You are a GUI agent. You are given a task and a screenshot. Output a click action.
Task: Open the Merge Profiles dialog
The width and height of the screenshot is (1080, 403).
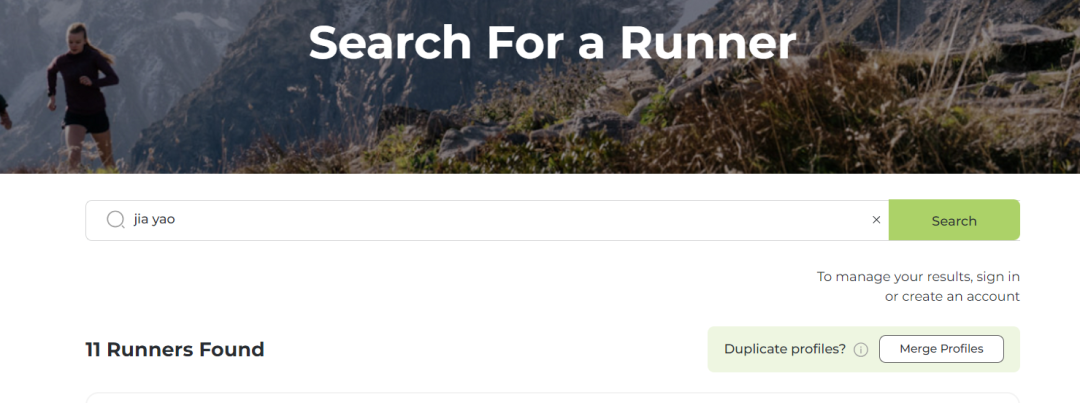point(941,349)
